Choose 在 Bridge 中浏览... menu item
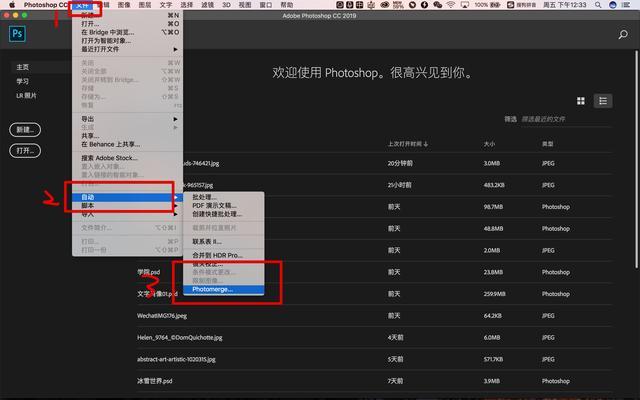Viewport: 640px width, 400px height. pos(127,32)
